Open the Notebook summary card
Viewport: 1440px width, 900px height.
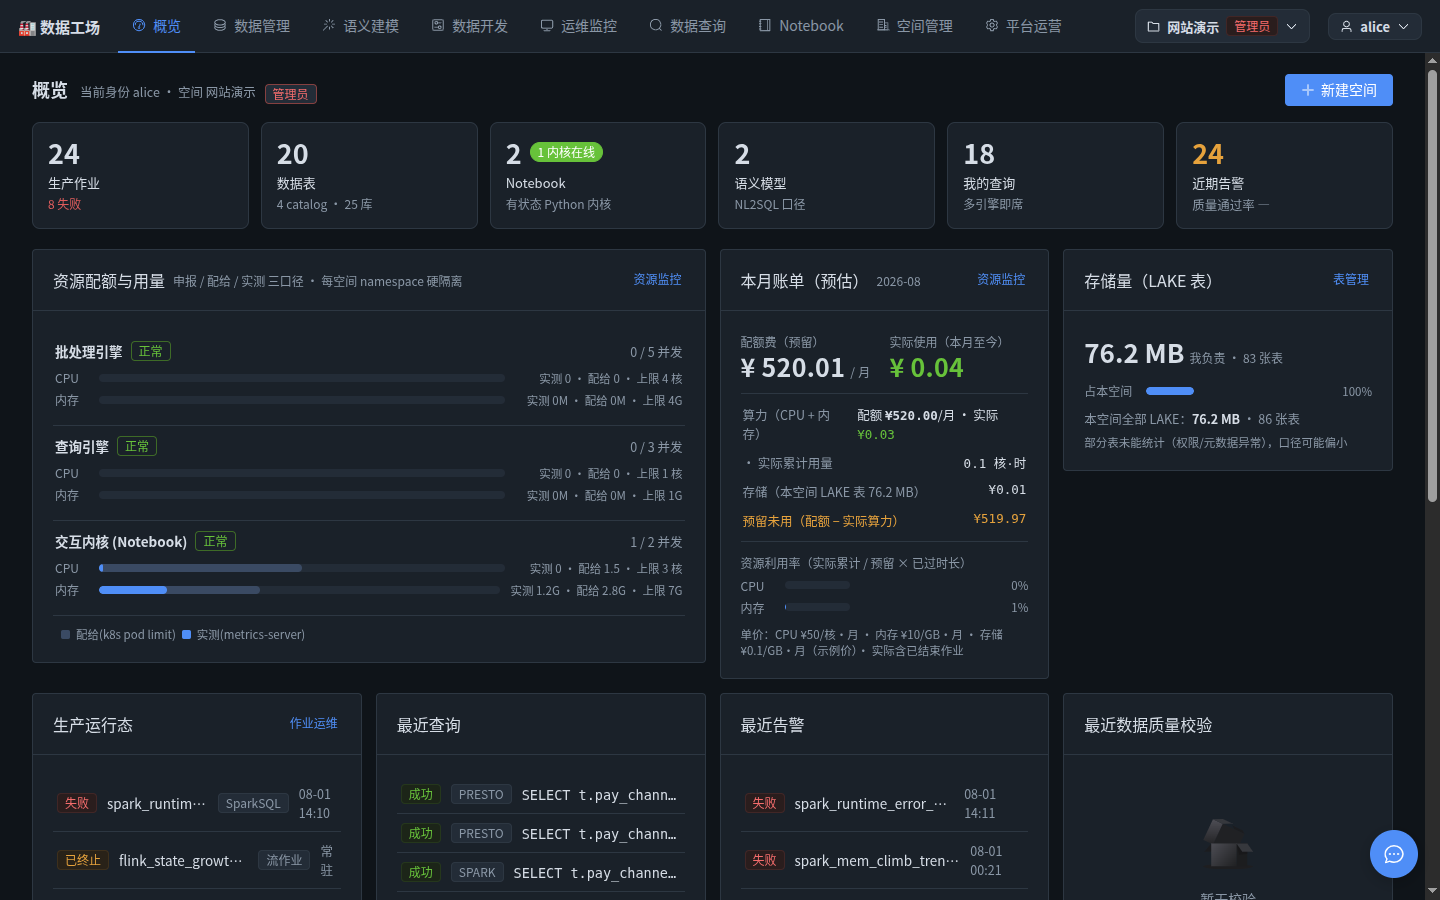point(598,176)
